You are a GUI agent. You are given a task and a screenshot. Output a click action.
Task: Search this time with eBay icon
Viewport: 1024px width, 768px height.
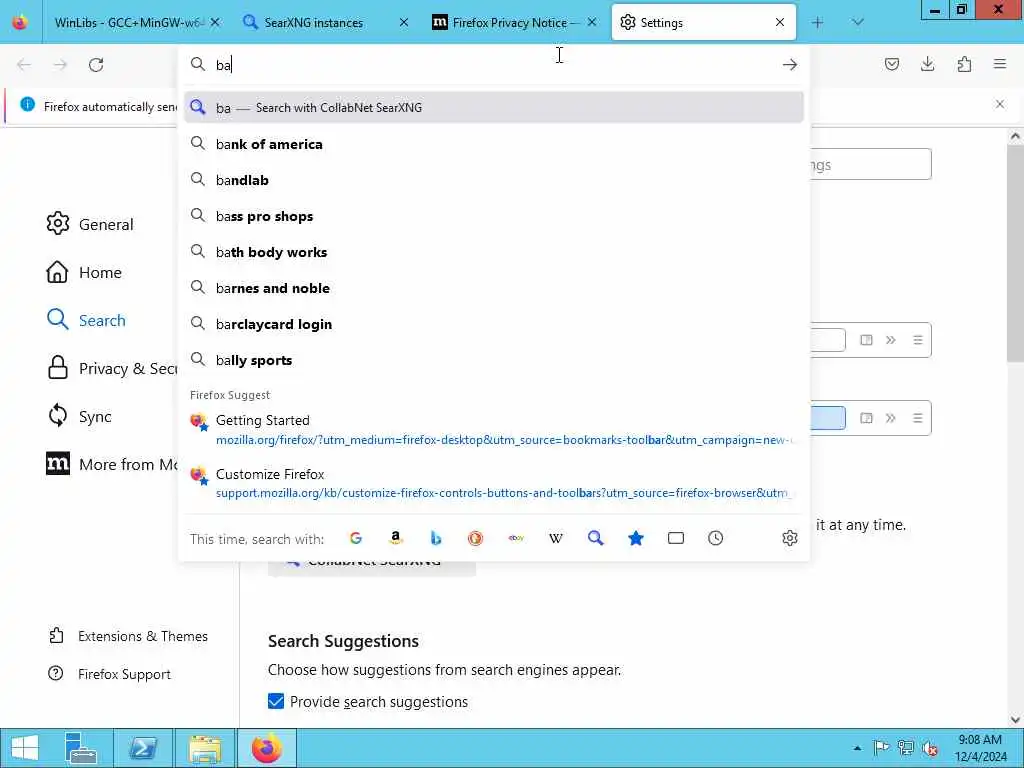(x=516, y=538)
